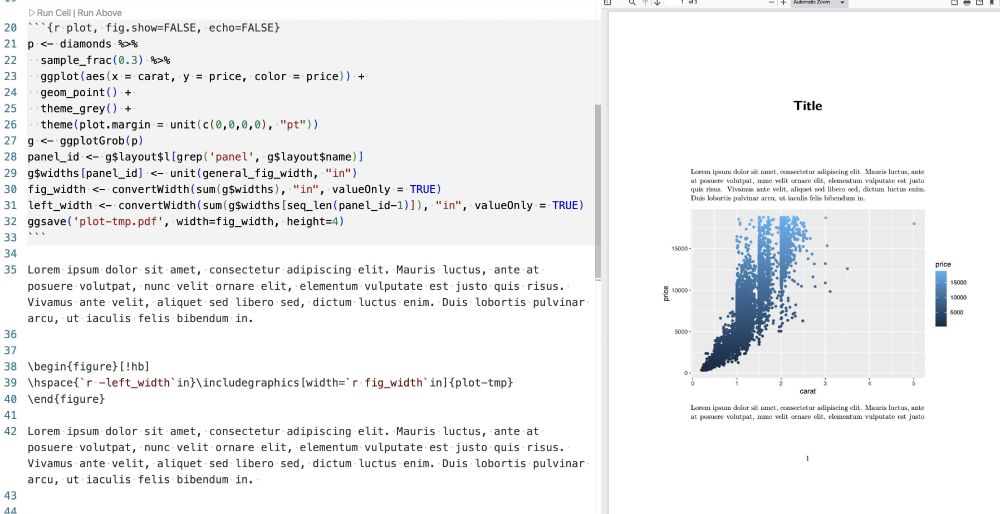Click the editor vertical scrollbar thumb

(x=598, y=191)
